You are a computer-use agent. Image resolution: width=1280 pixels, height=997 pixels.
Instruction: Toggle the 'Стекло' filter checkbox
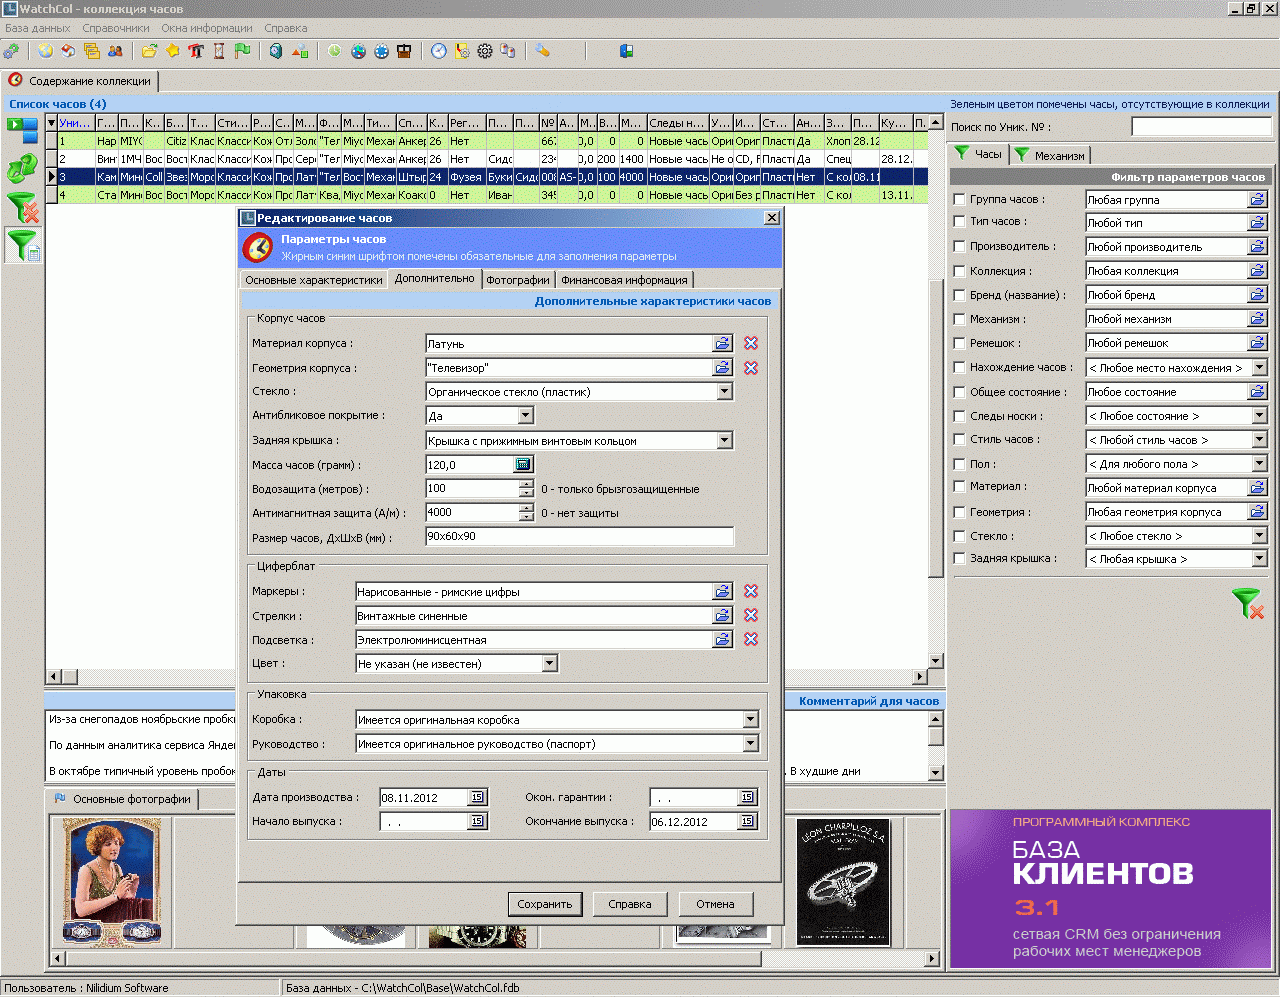959,536
